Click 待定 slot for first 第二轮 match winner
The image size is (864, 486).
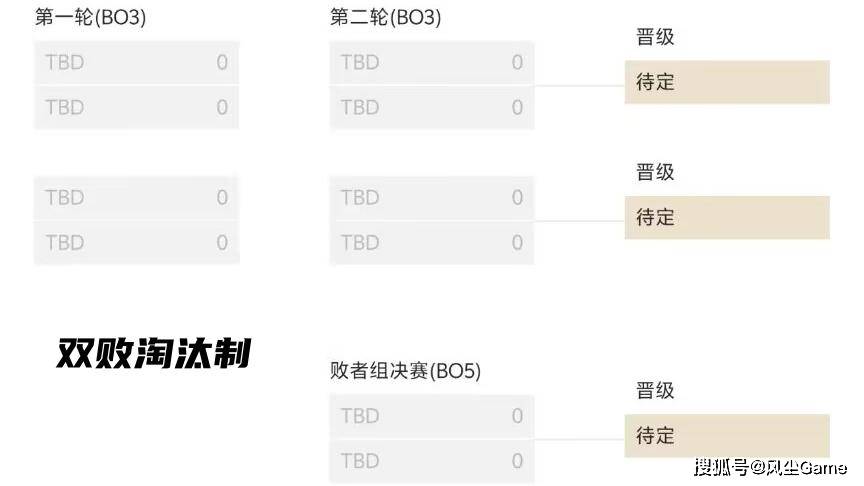(727, 82)
